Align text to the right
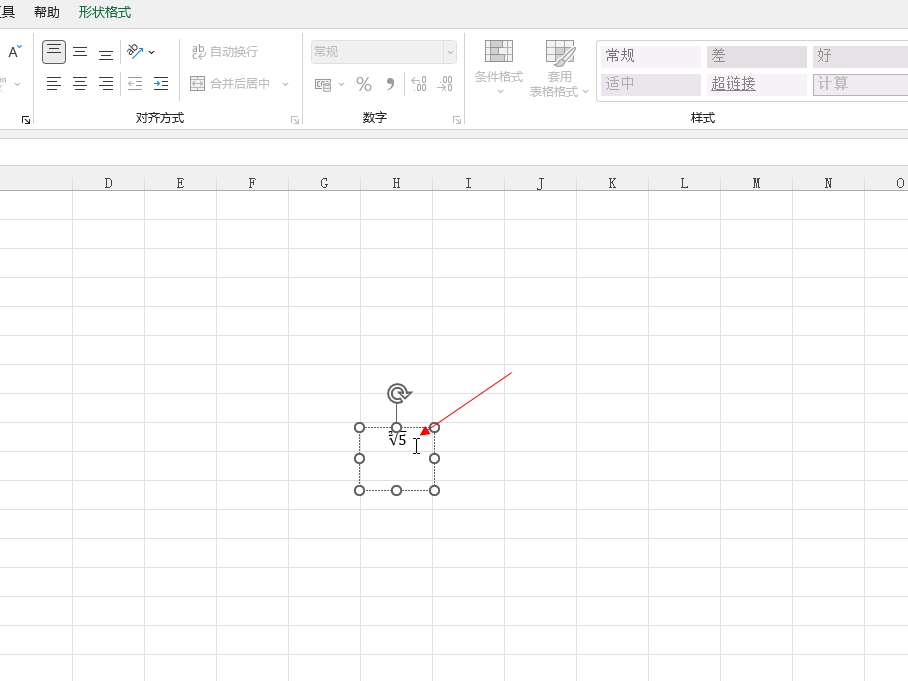 [x=106, y=84]
